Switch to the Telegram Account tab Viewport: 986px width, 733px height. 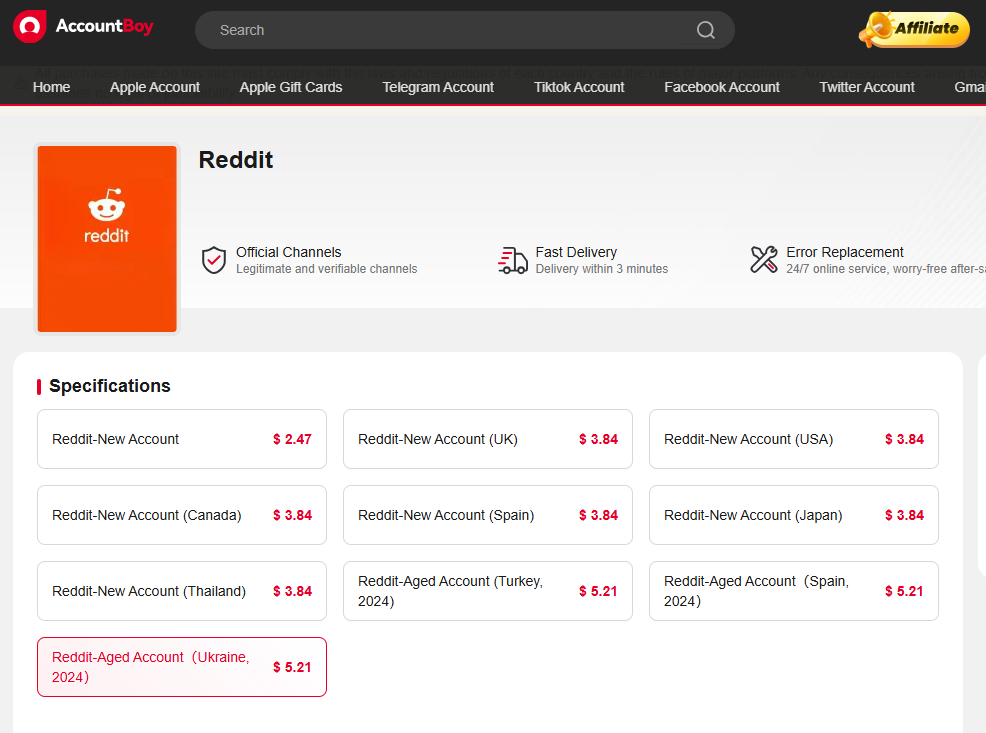tap(438, 87)
